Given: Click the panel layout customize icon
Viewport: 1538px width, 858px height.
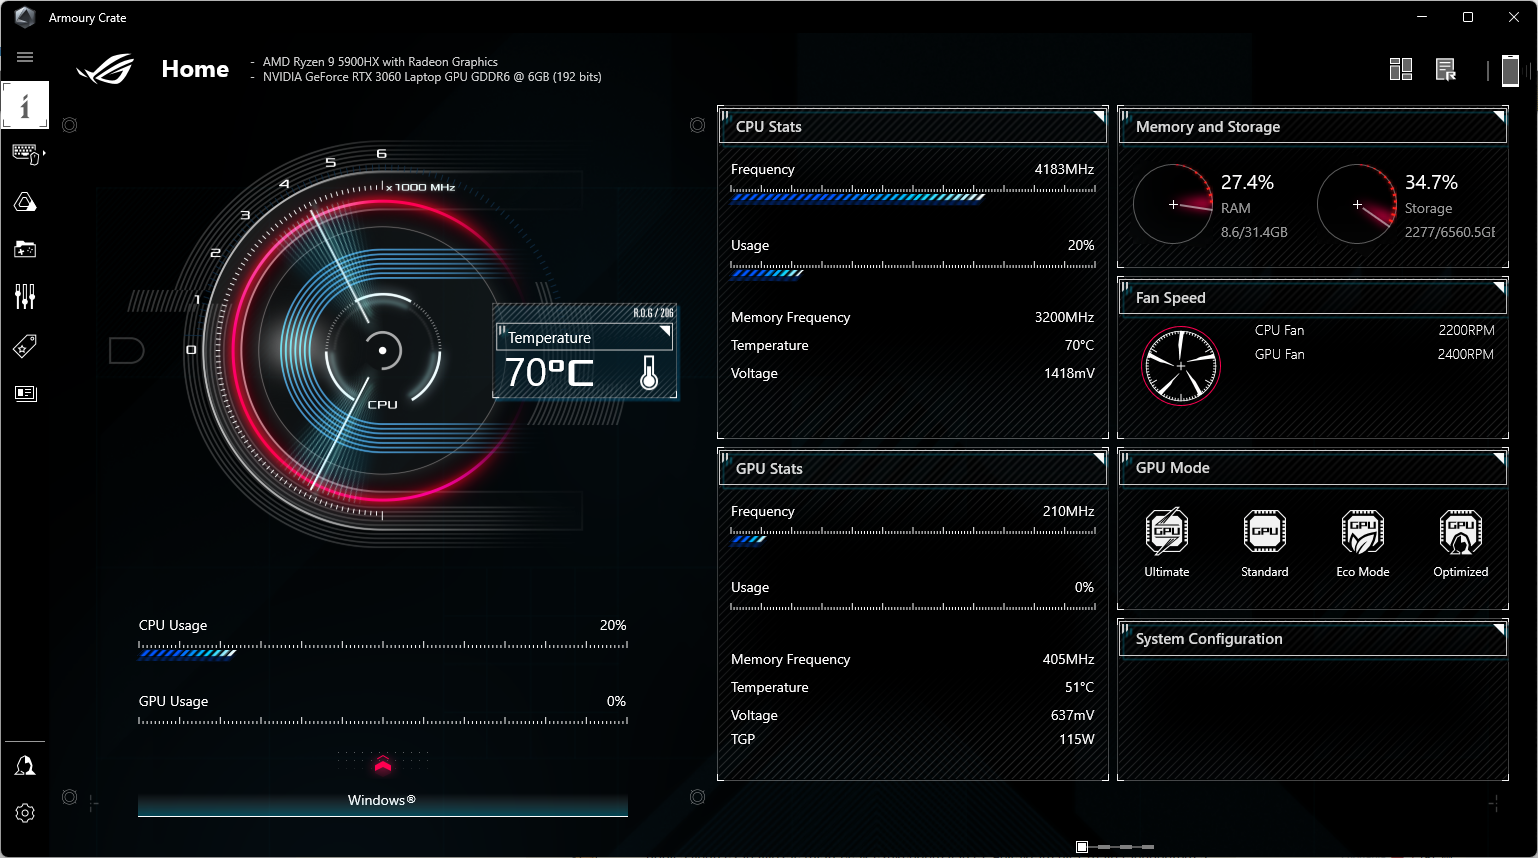Looking at the screenshot, I should tap(1401, 69).
